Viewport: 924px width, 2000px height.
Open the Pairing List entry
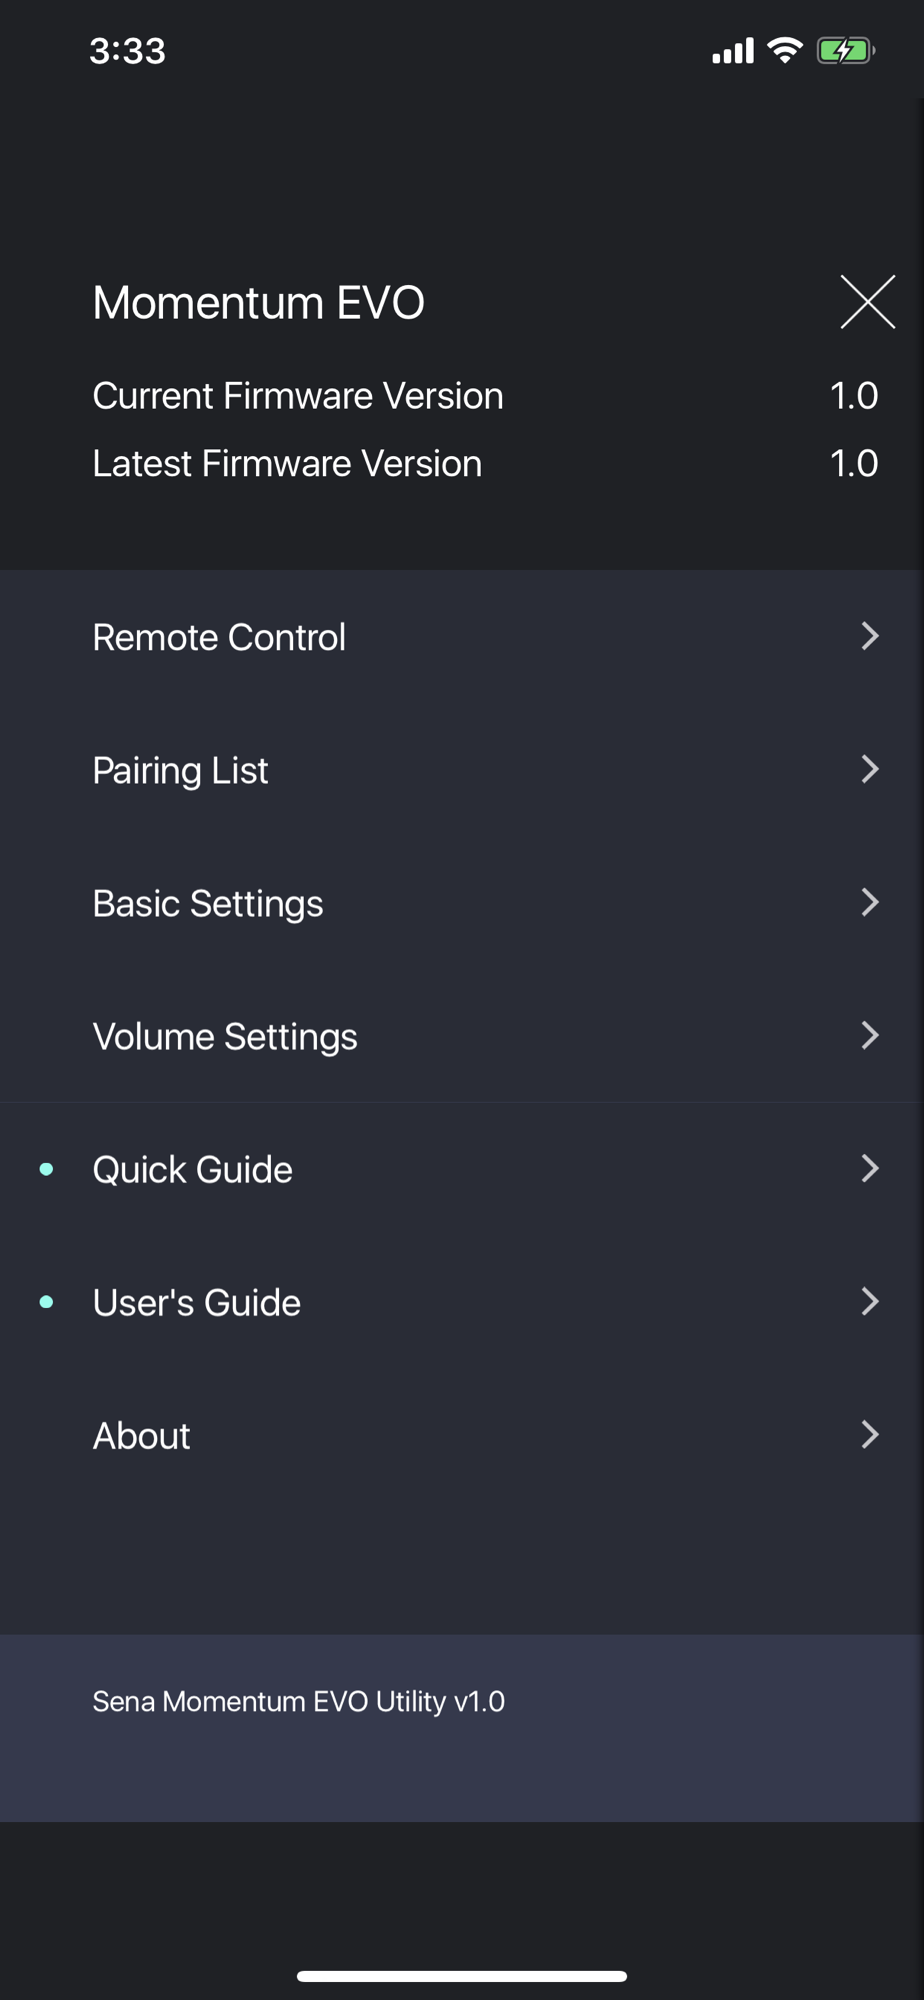point(462,770)
